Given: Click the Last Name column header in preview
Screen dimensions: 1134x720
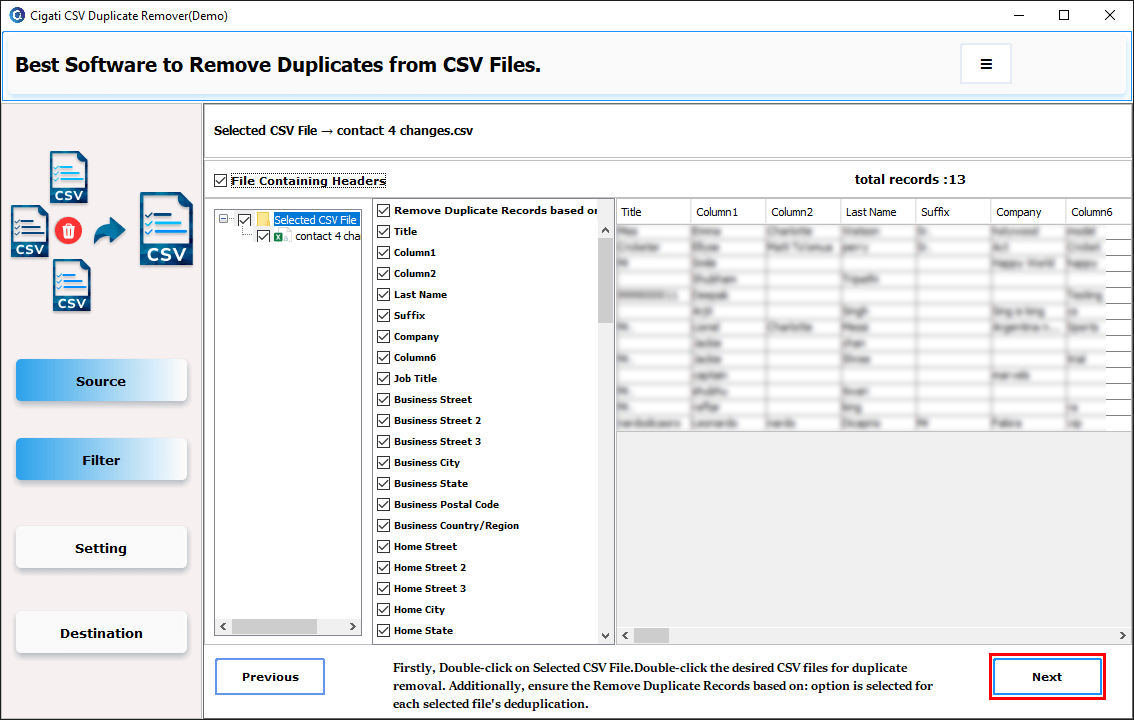Looking at the screenshot, I should pos(877,212).
